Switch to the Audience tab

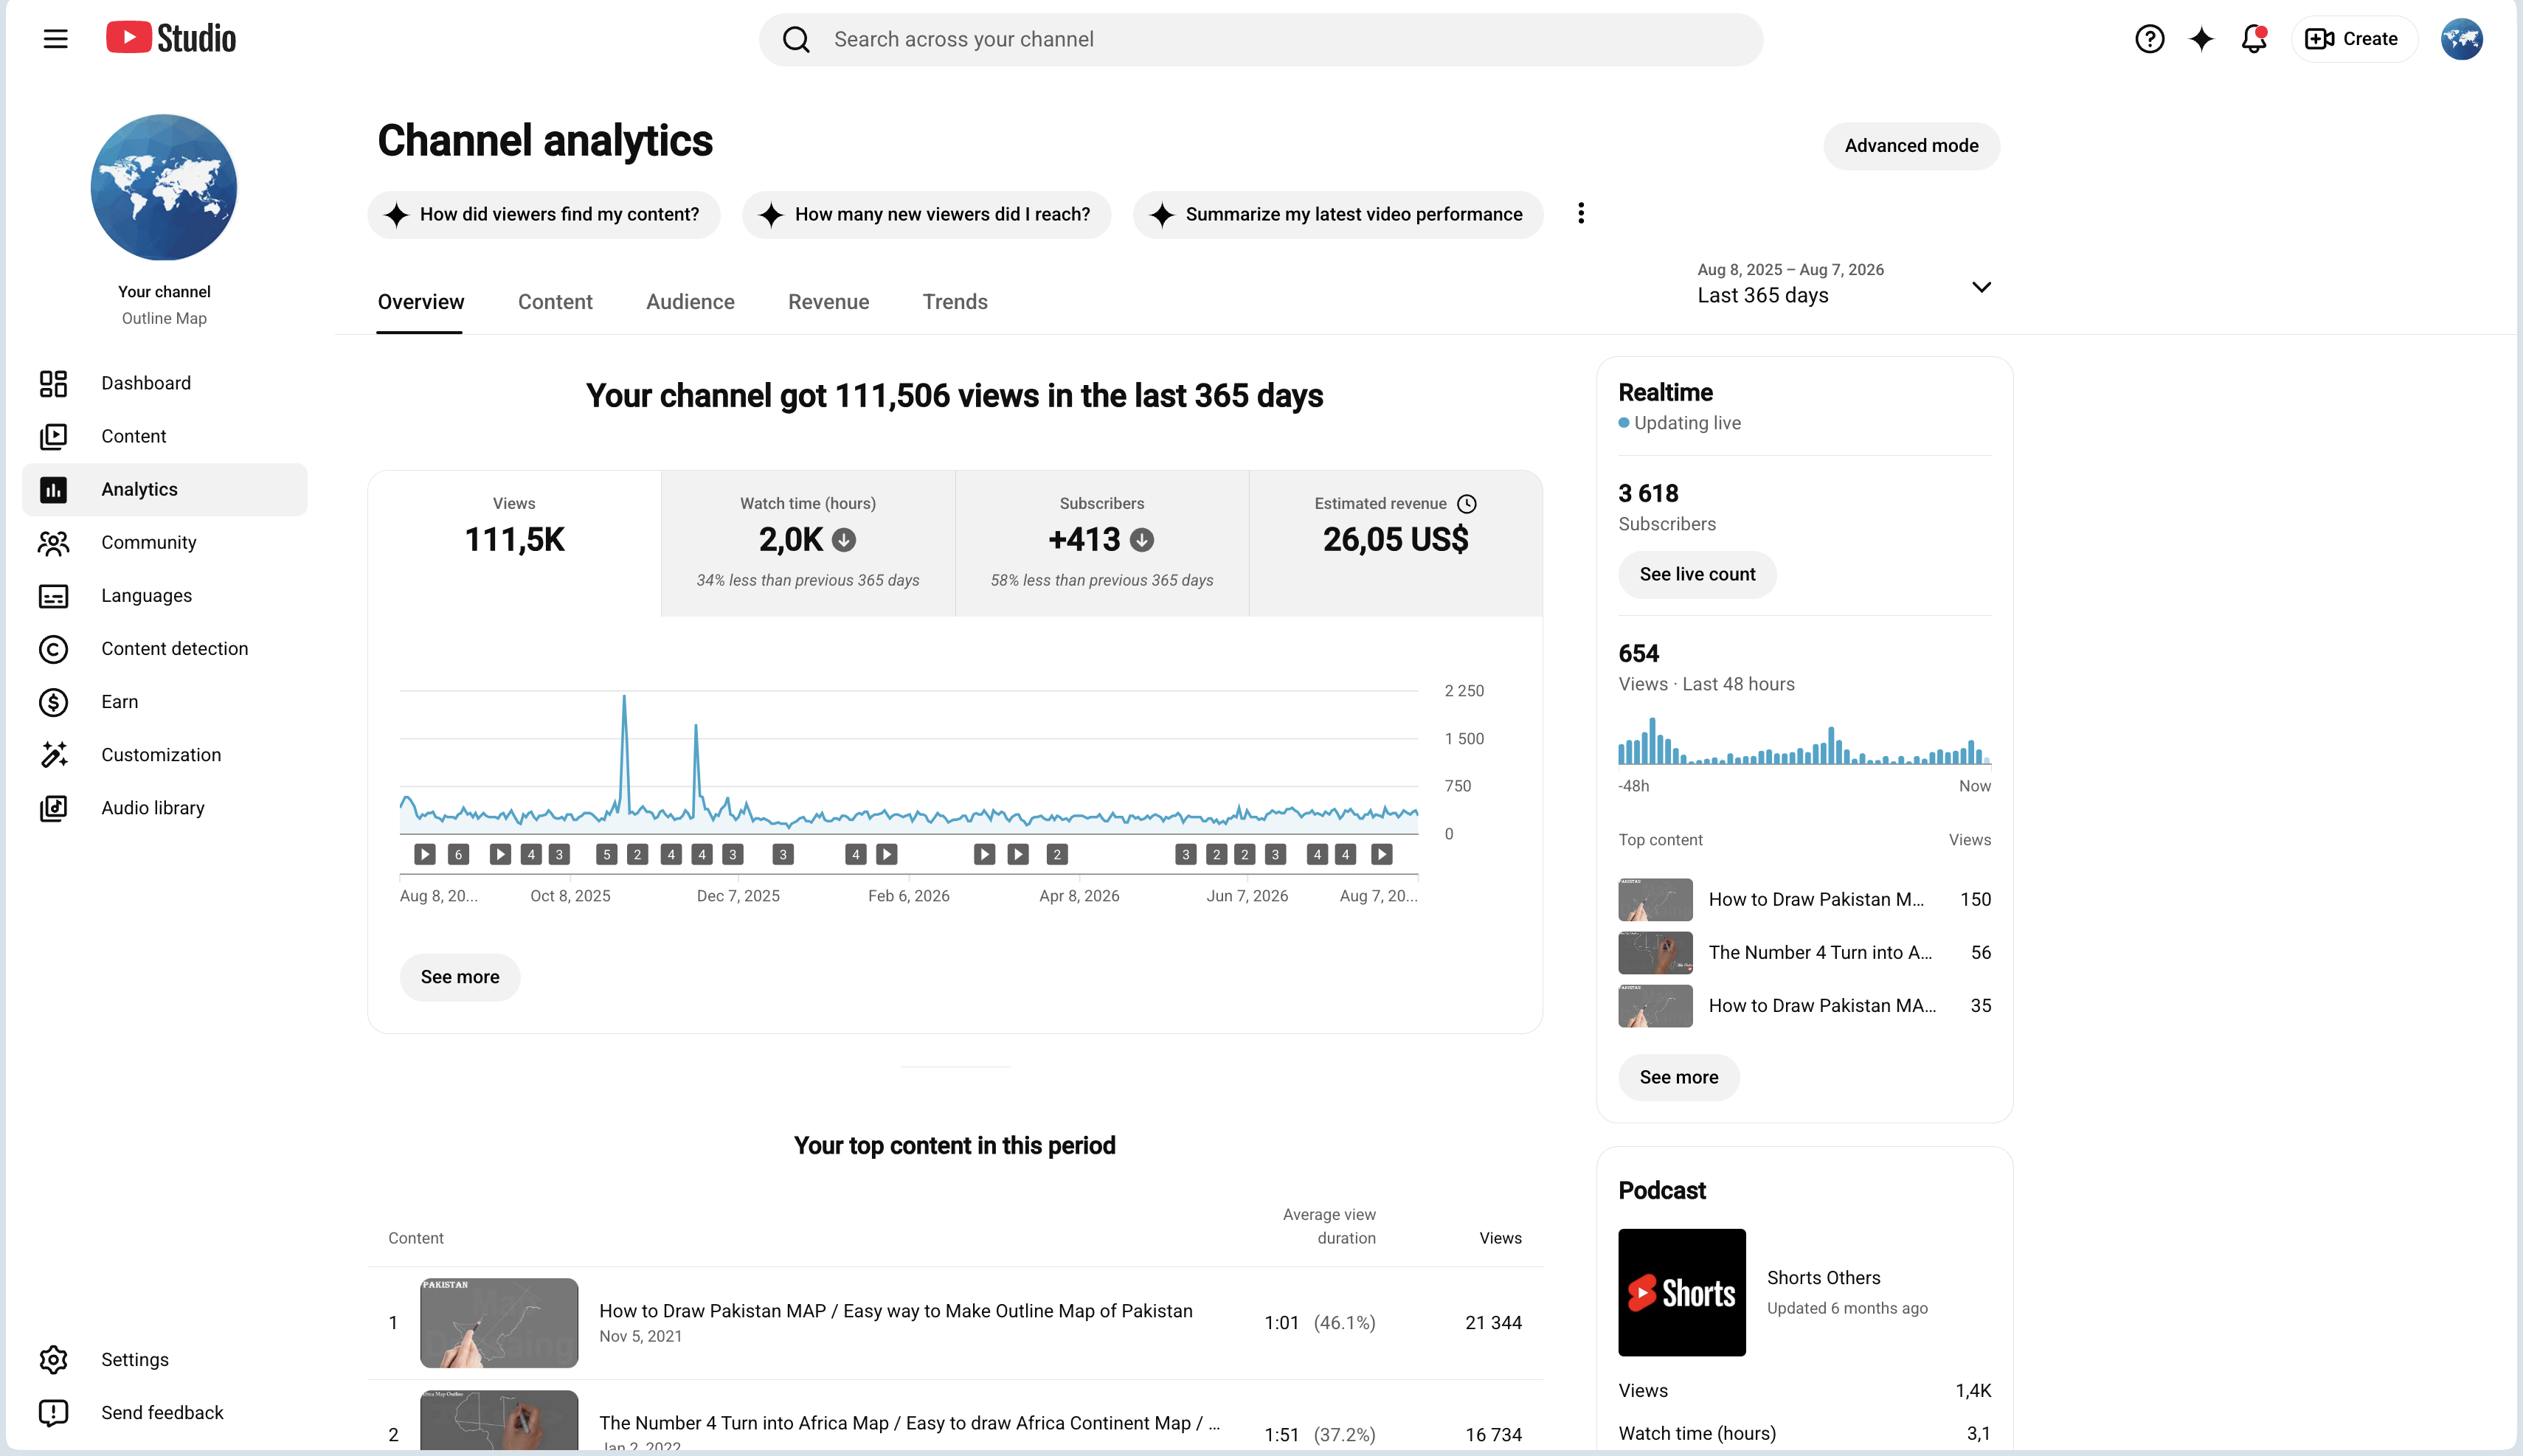[x=690, y=302]
